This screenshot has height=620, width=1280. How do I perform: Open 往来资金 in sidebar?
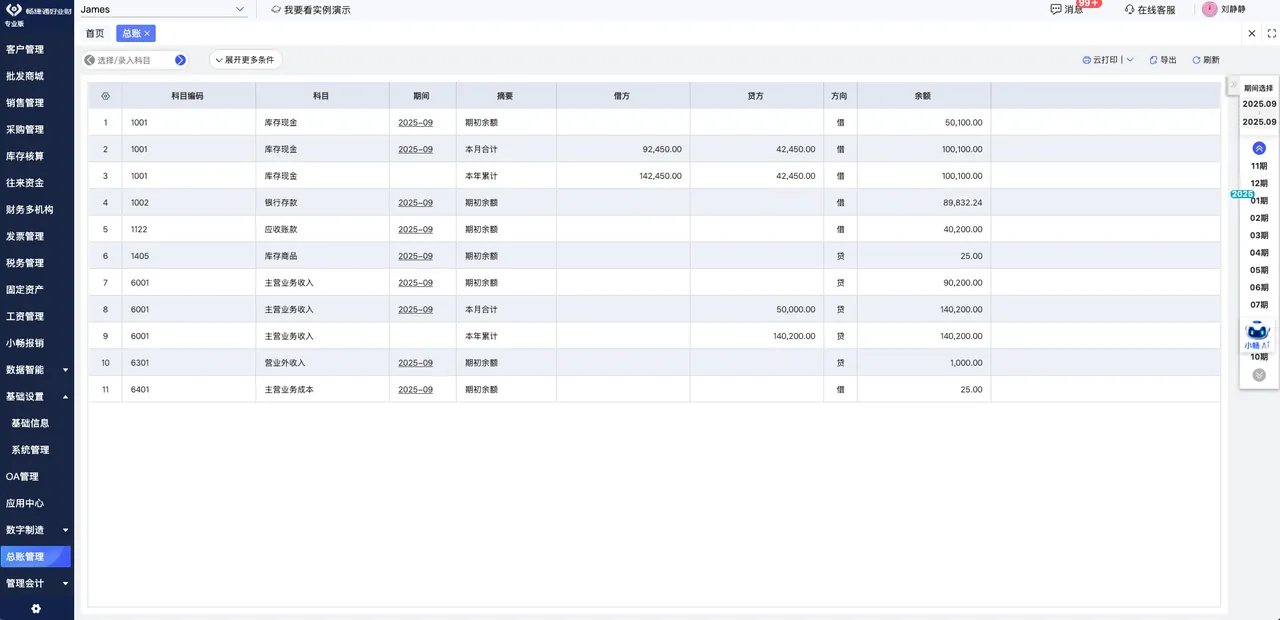pyautogui.click(x=25, y=183)
